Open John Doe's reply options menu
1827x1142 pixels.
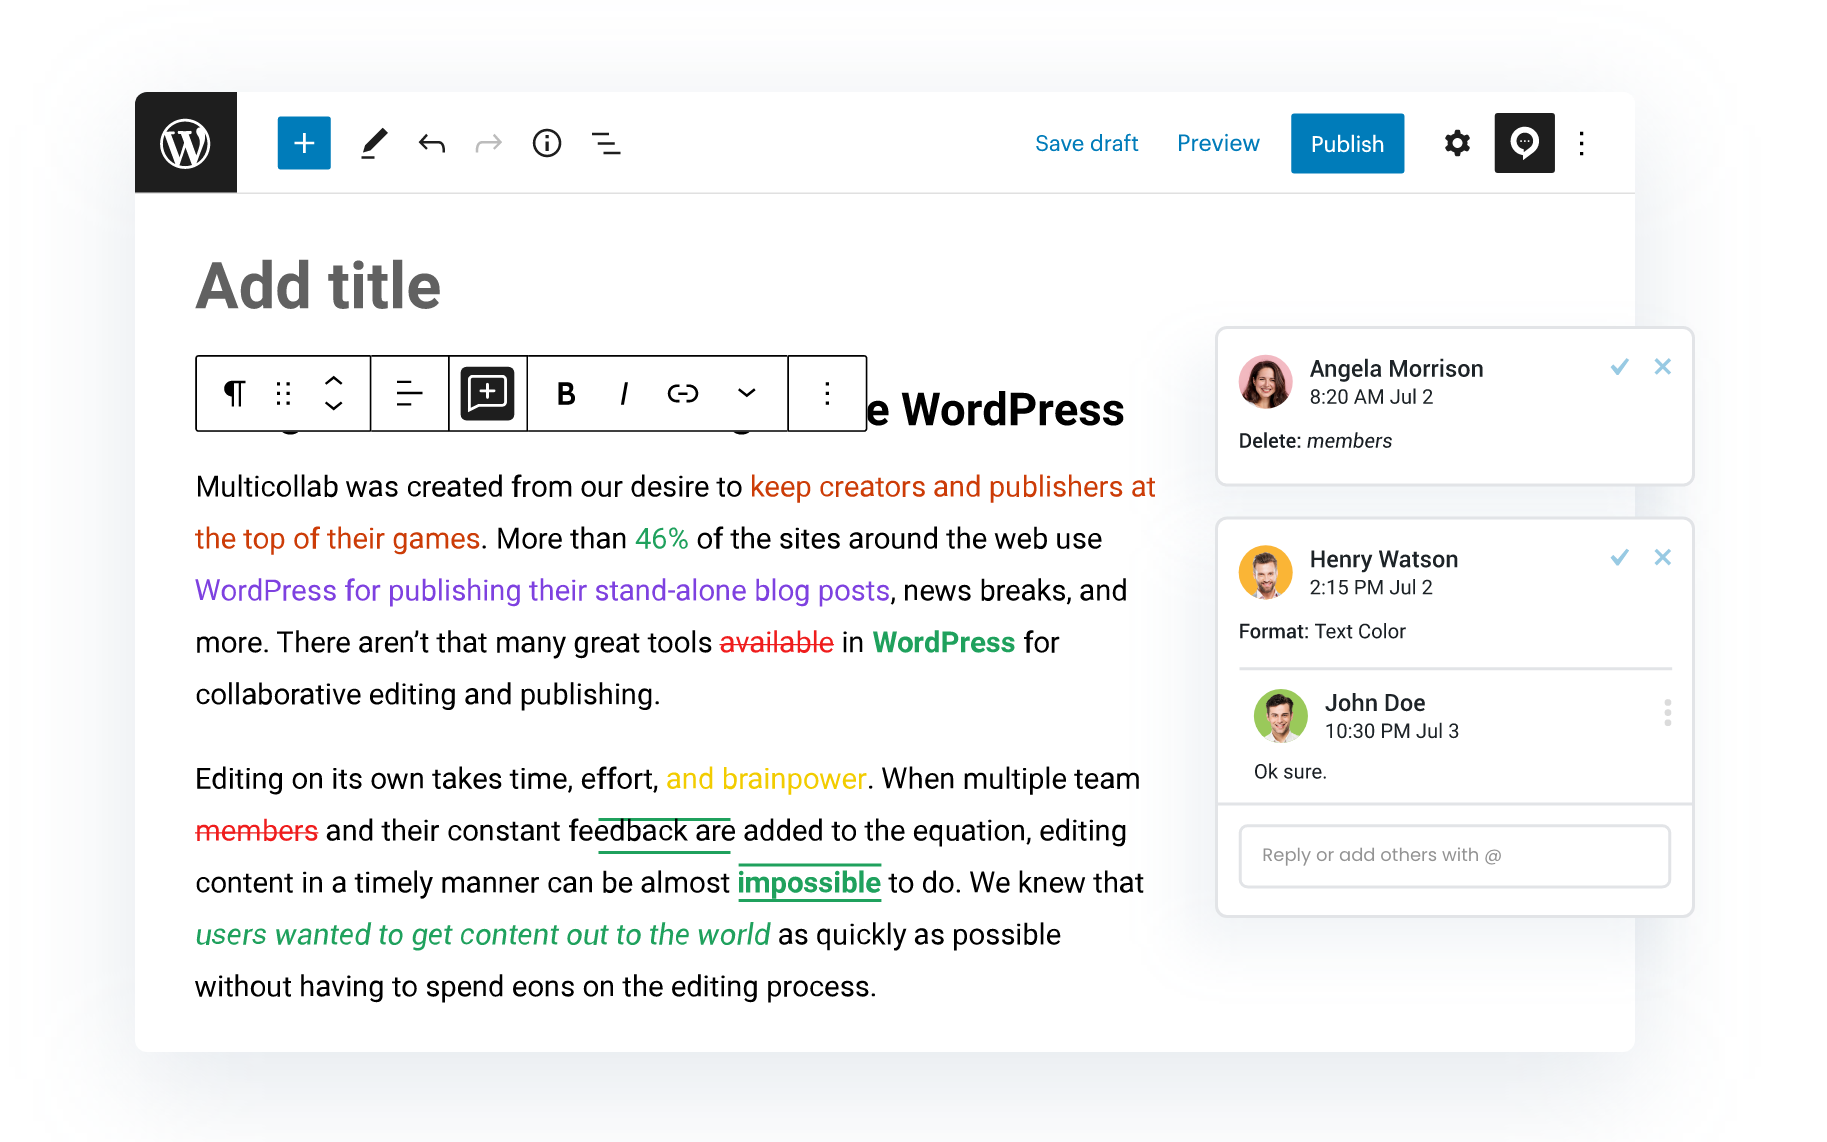tap(1667, 713)
